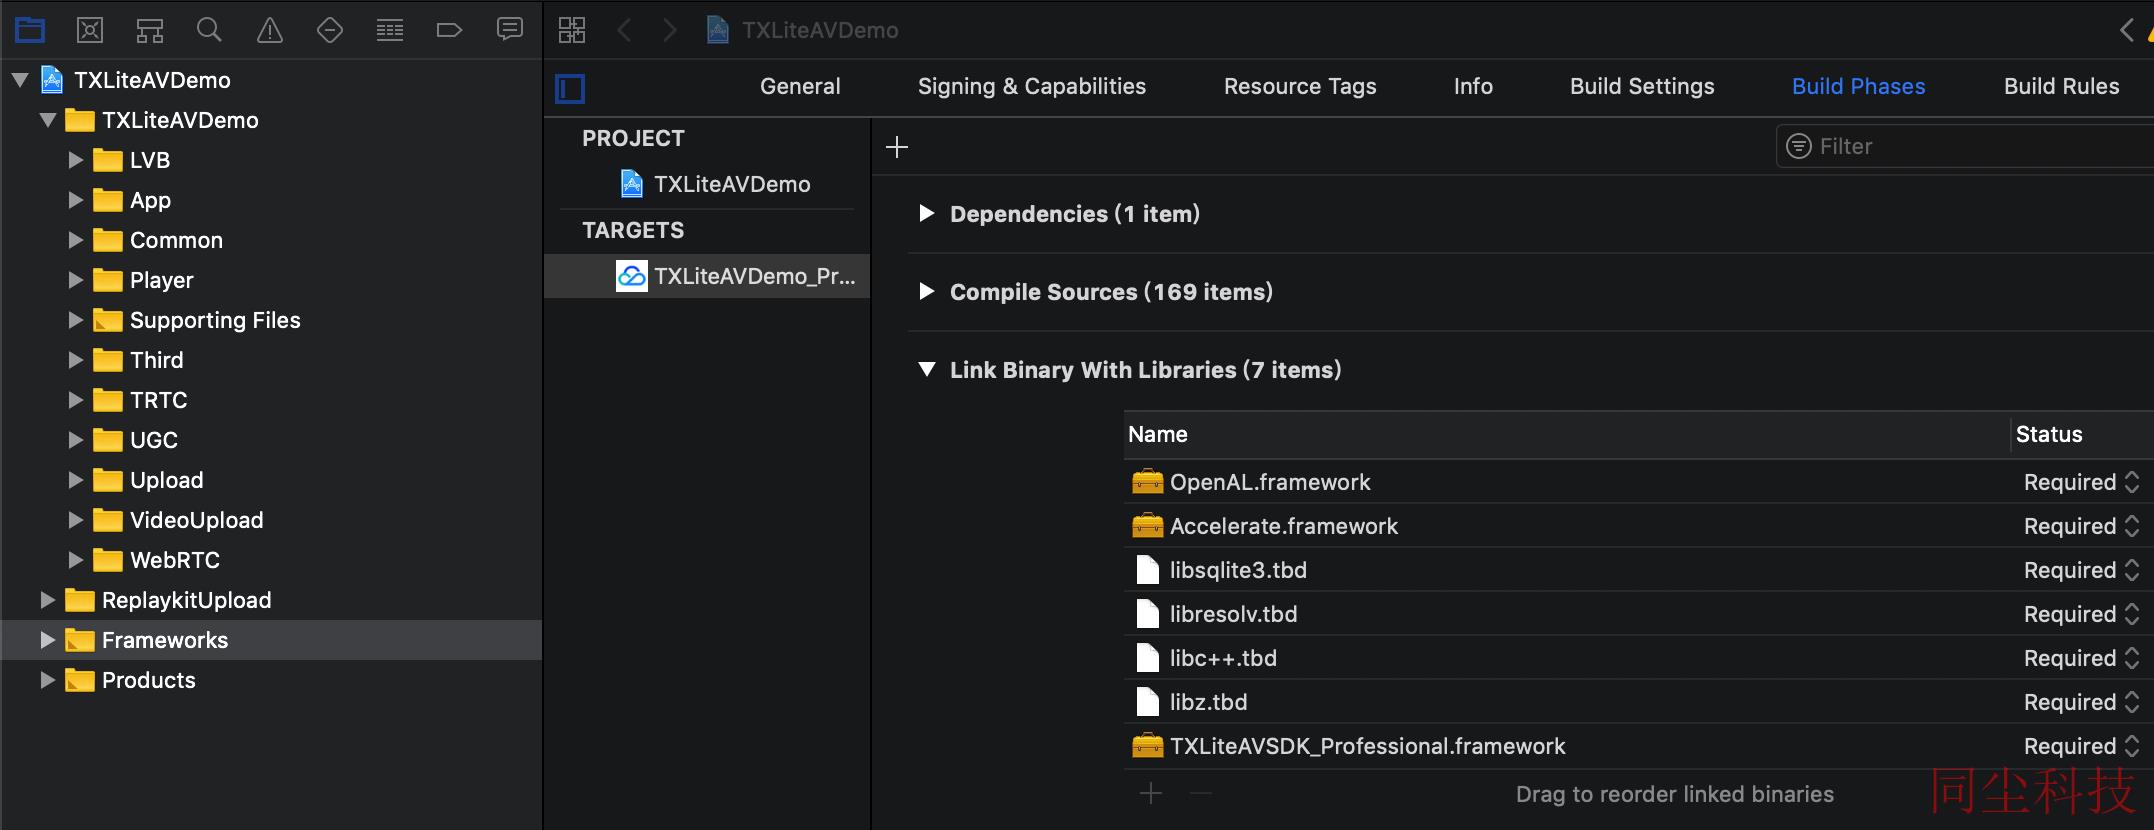Screen dimensions: 2154x830
Task: Select the ReplaykitUpload group
Action: 168,600
